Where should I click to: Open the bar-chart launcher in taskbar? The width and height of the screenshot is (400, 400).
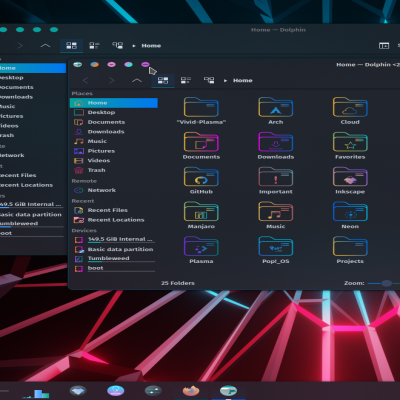pyautogui.click(x=37, y=393)
